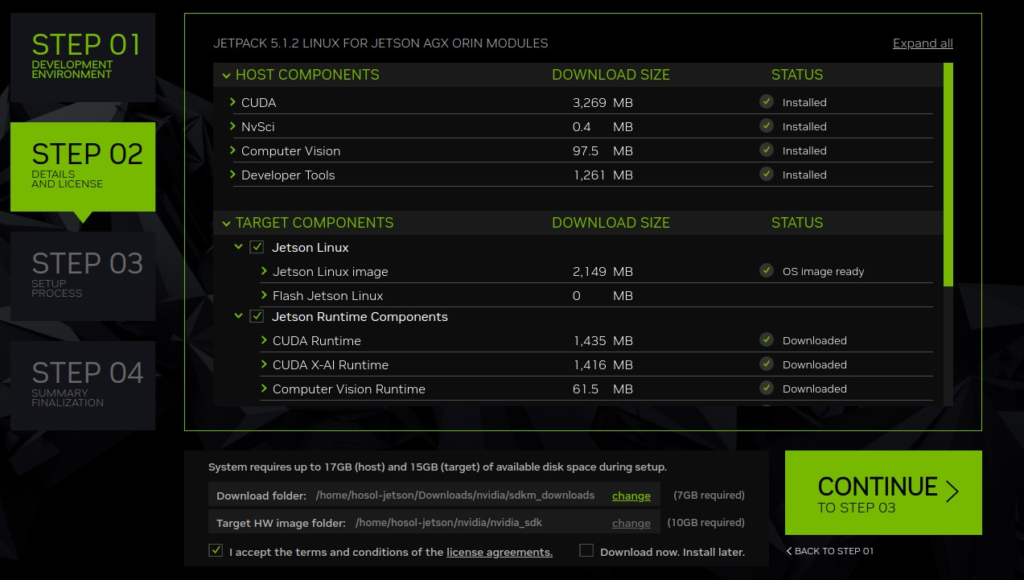Image resolution: width=1024 pixels, height=580 pixels.
Task: Go to Step 01 Development Environment
Action: 83,57
